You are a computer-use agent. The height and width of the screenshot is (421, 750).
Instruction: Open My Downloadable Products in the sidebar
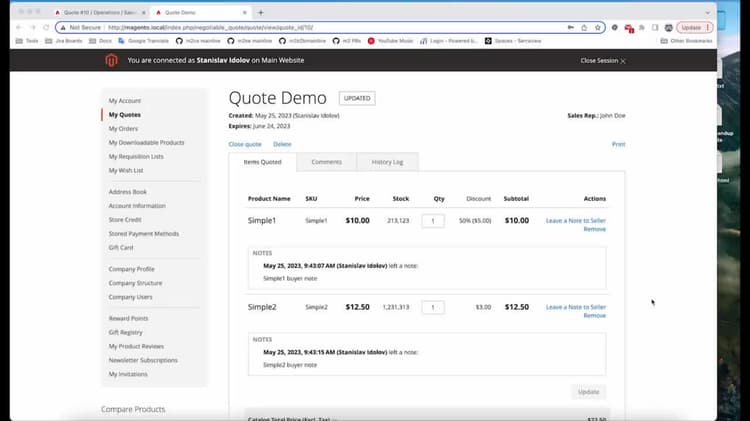tap(146, 143)
